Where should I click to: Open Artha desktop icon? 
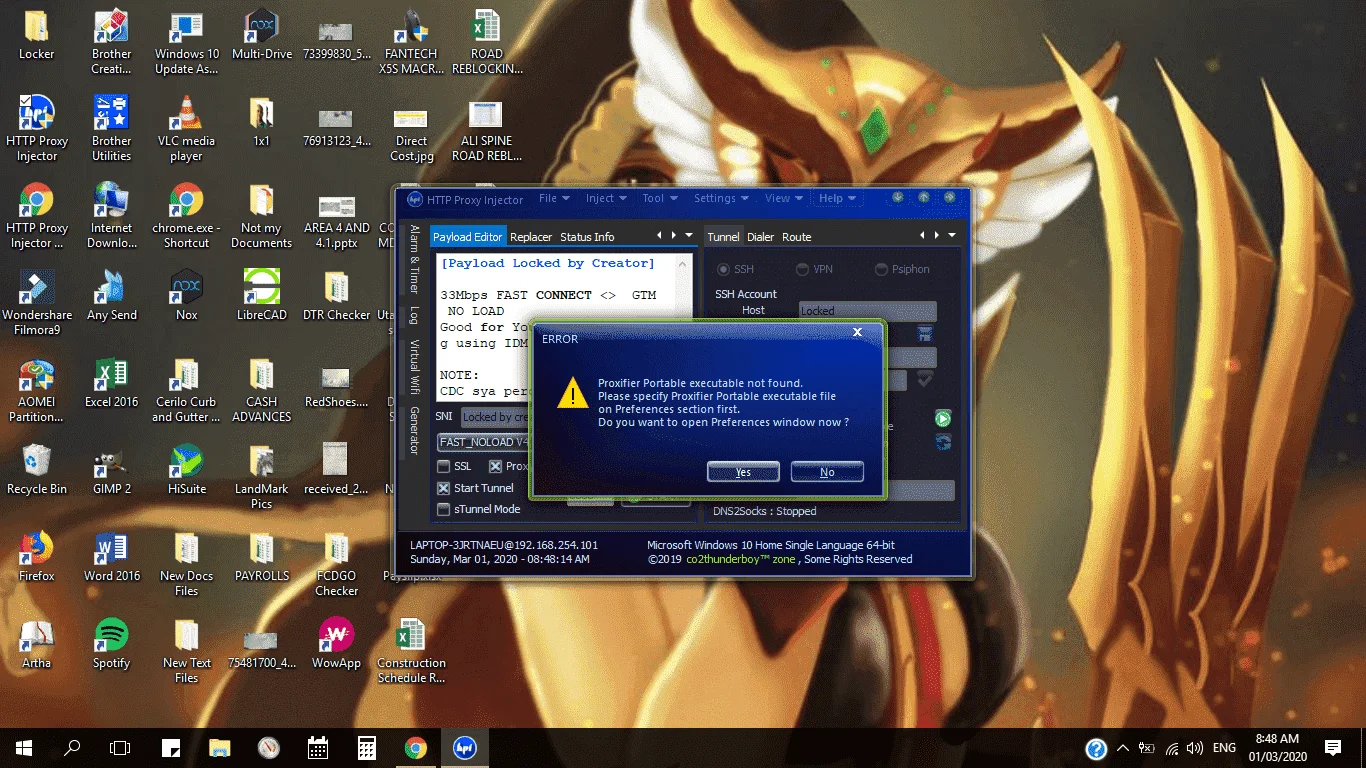pyautogui.click(x=37, y=643)
